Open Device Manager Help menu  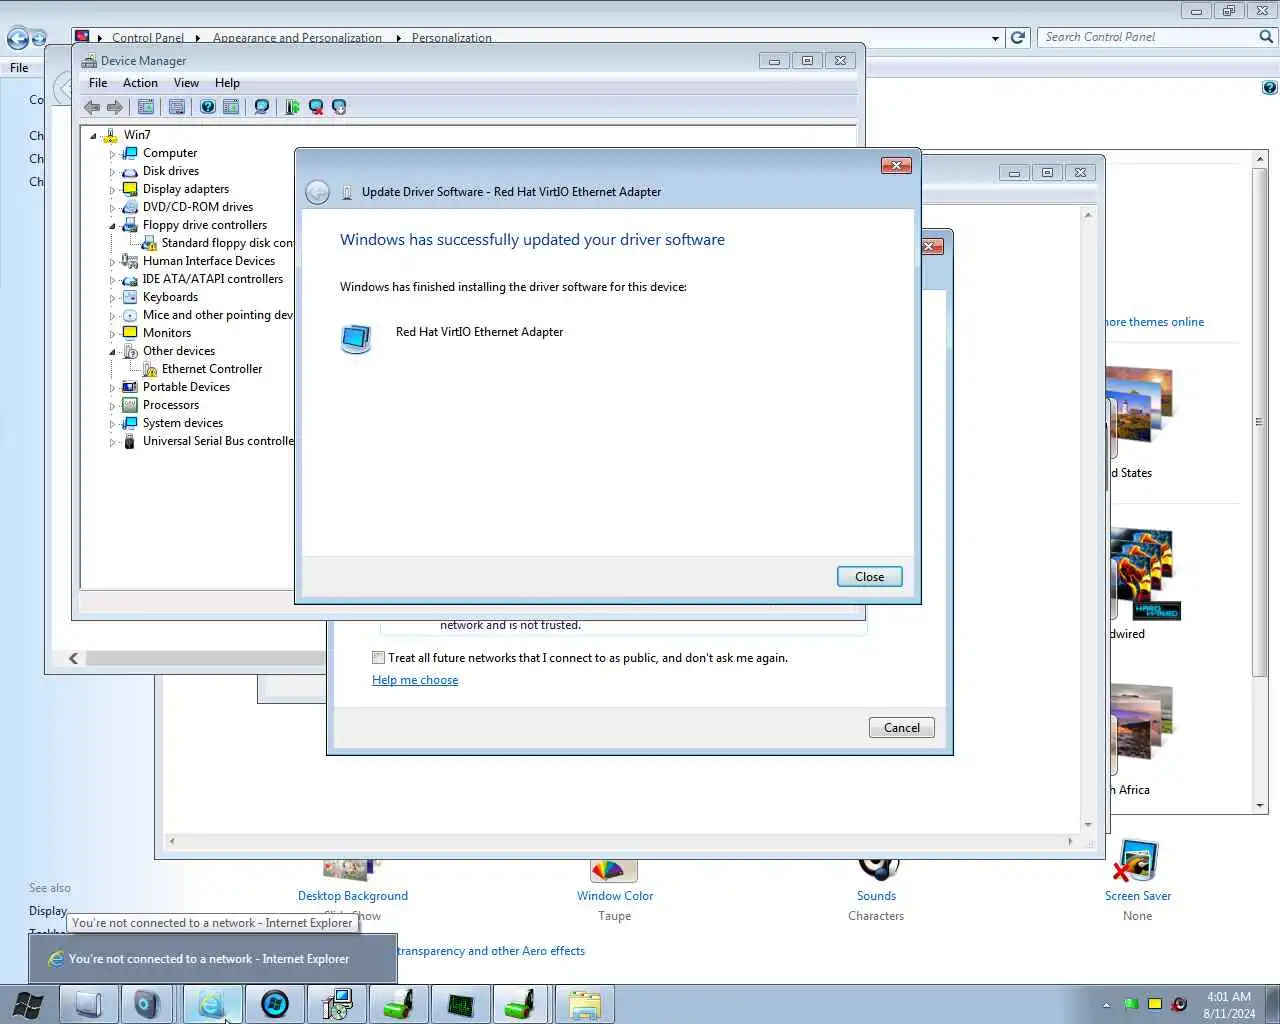tap(227, 83)
